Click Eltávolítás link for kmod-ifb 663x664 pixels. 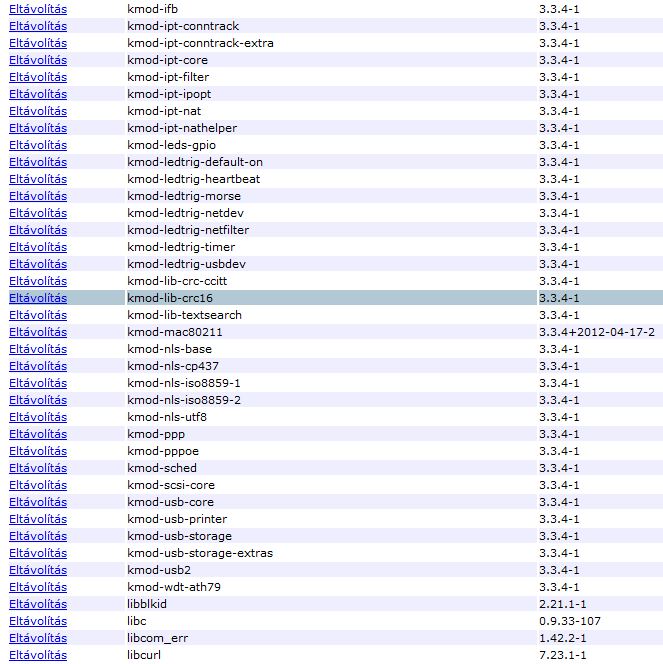click(38, 9)
